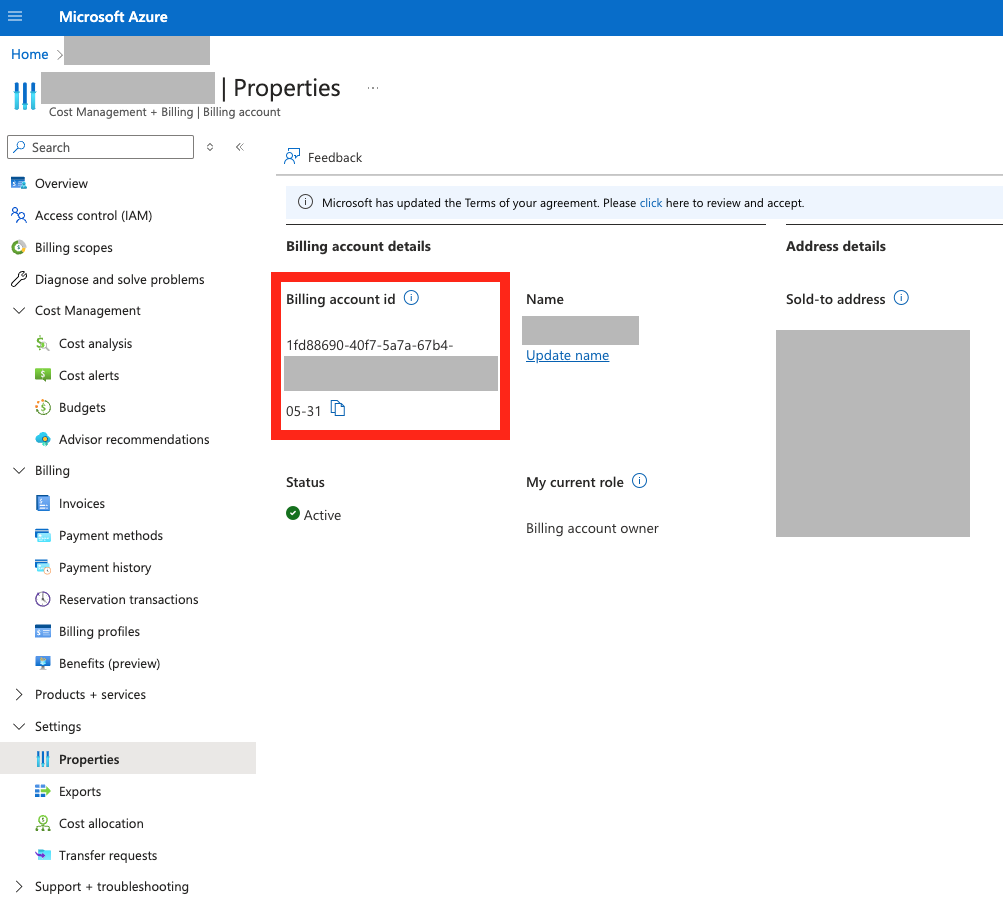The width and height of the screenshot is (1003, 911).
Task: Click info icon next to Billing account id
Action: point(411,298)
